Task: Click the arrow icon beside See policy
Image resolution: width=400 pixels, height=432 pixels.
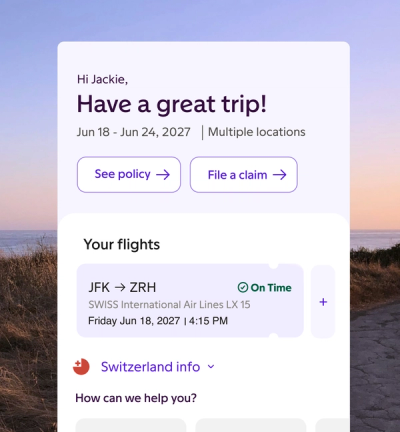Action: point(163,175)
